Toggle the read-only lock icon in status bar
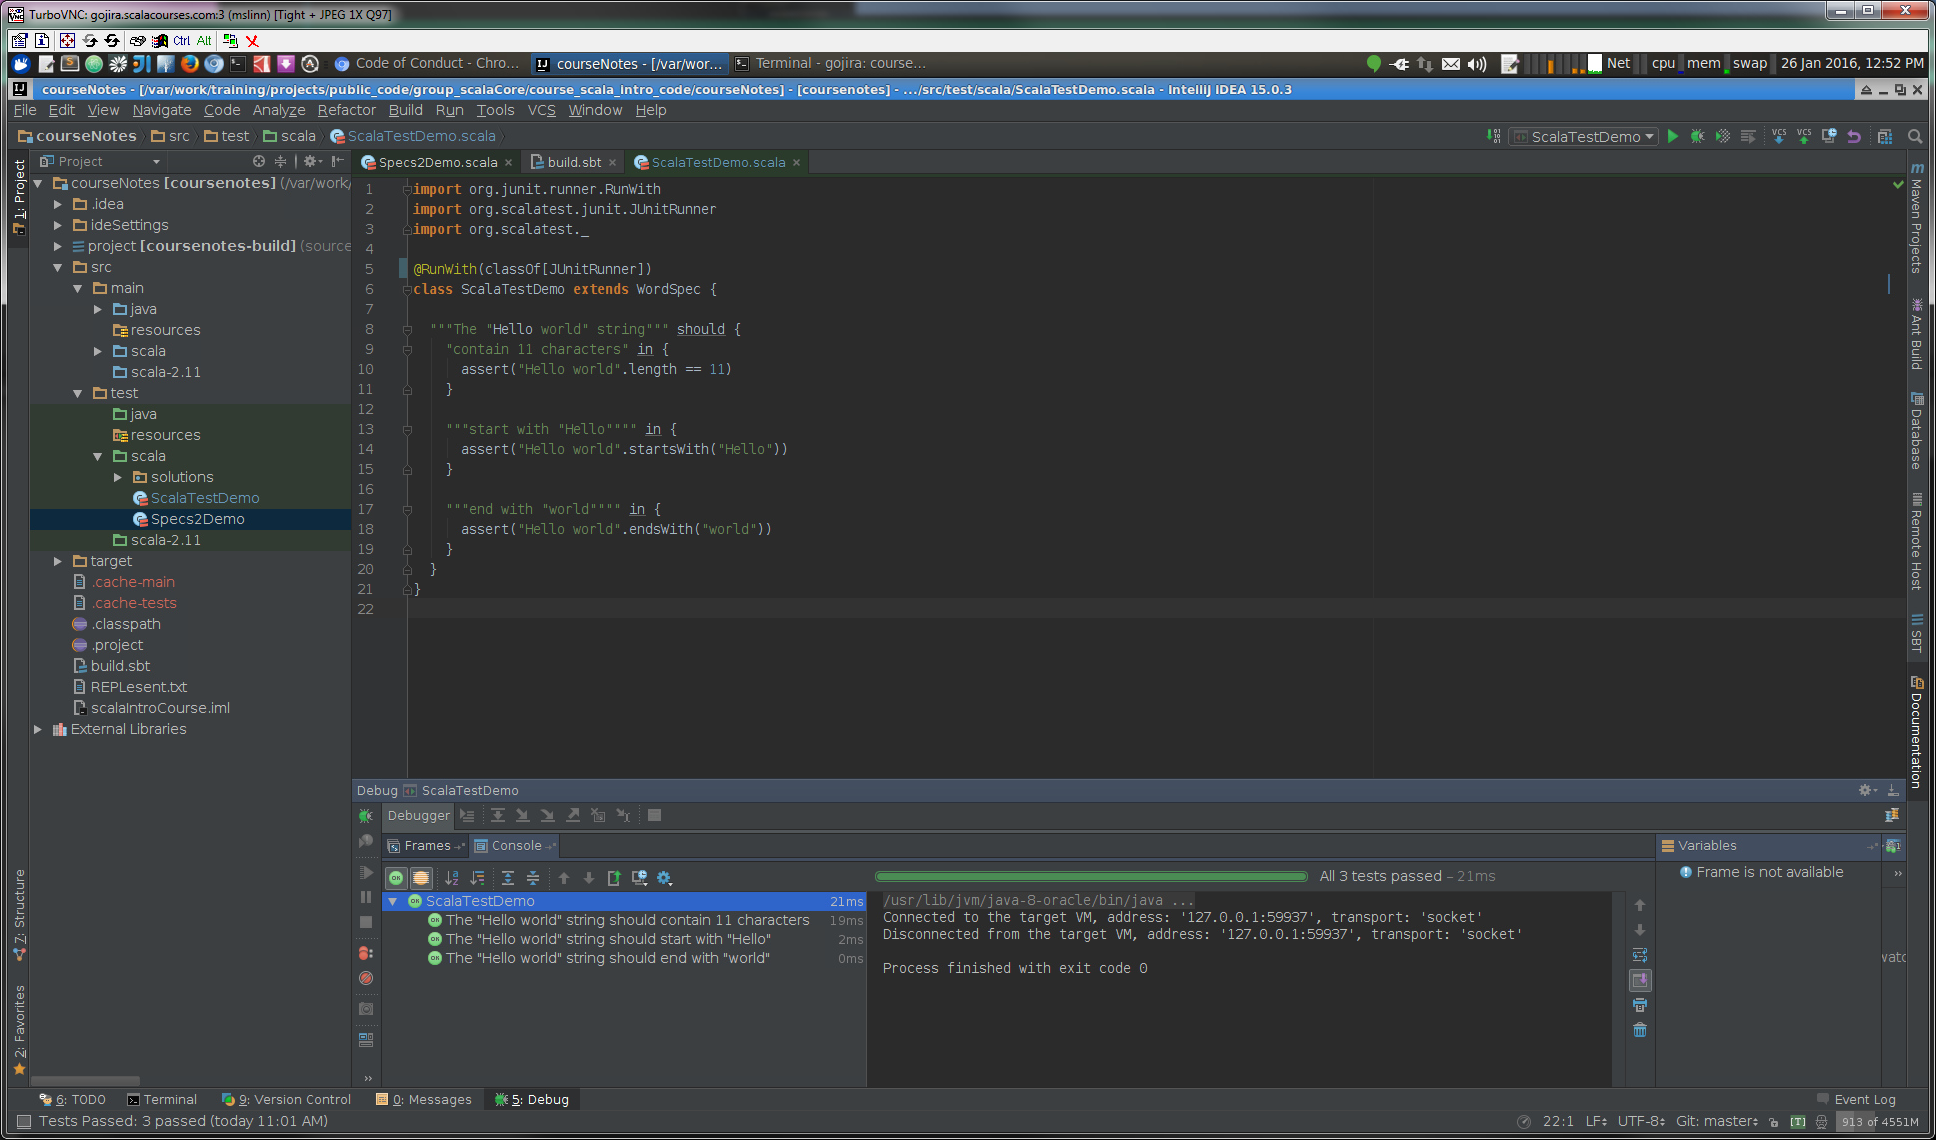Viewport: 1936px width, 1140px height. [x=1774, y=1122]
